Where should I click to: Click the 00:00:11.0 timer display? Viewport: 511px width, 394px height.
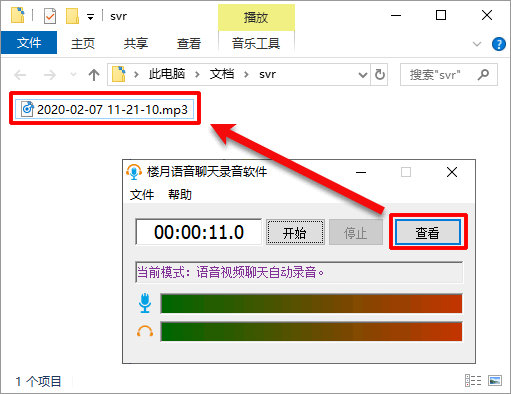coord(199,232)
